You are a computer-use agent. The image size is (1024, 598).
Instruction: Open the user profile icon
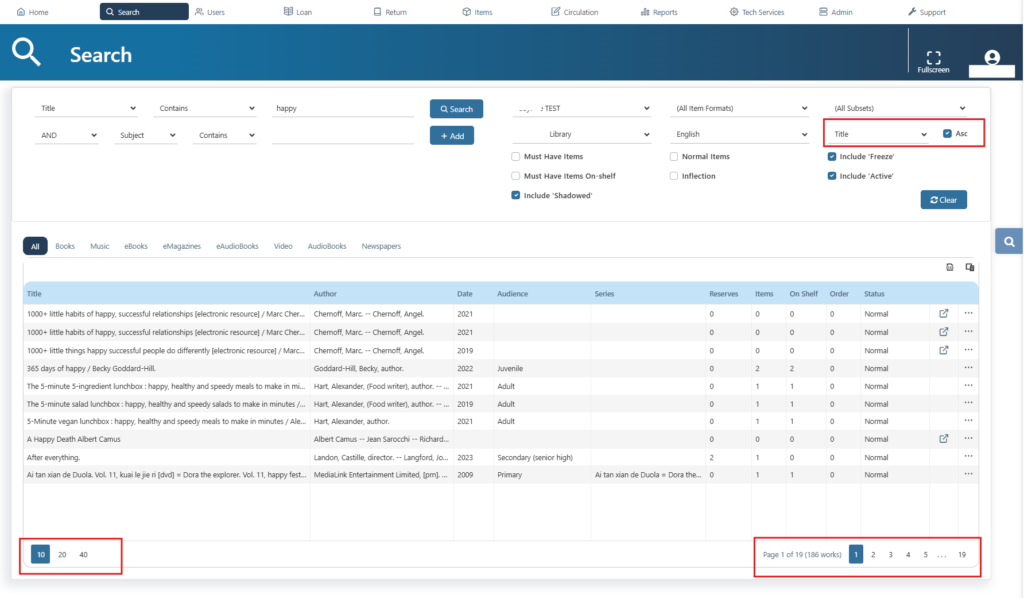click(x=992, y=57)
